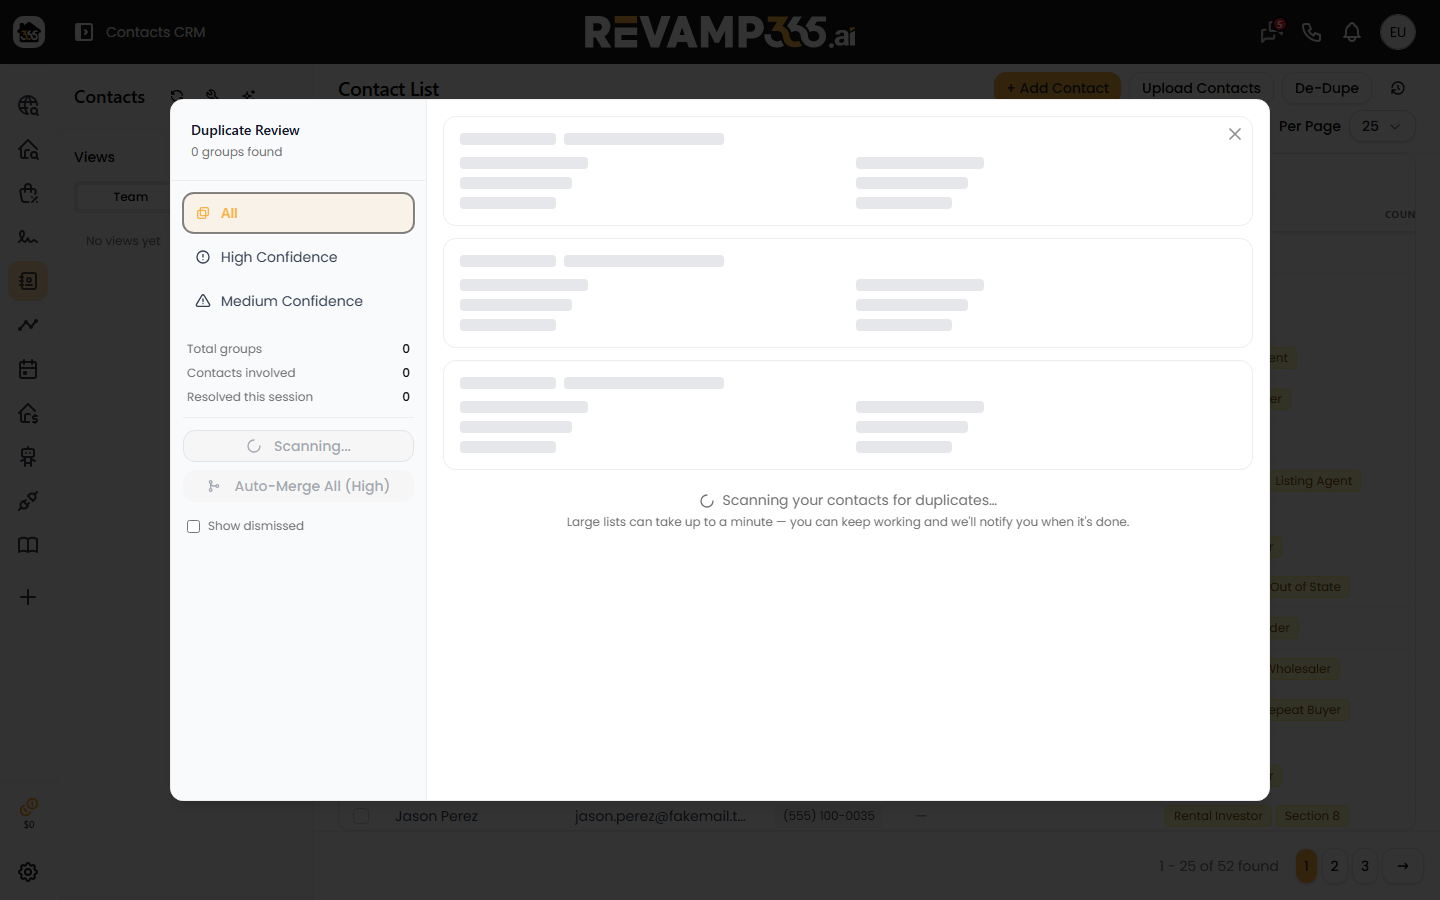
Task: Open the open-book icon in sidebar
Action: tap(28, 545)
